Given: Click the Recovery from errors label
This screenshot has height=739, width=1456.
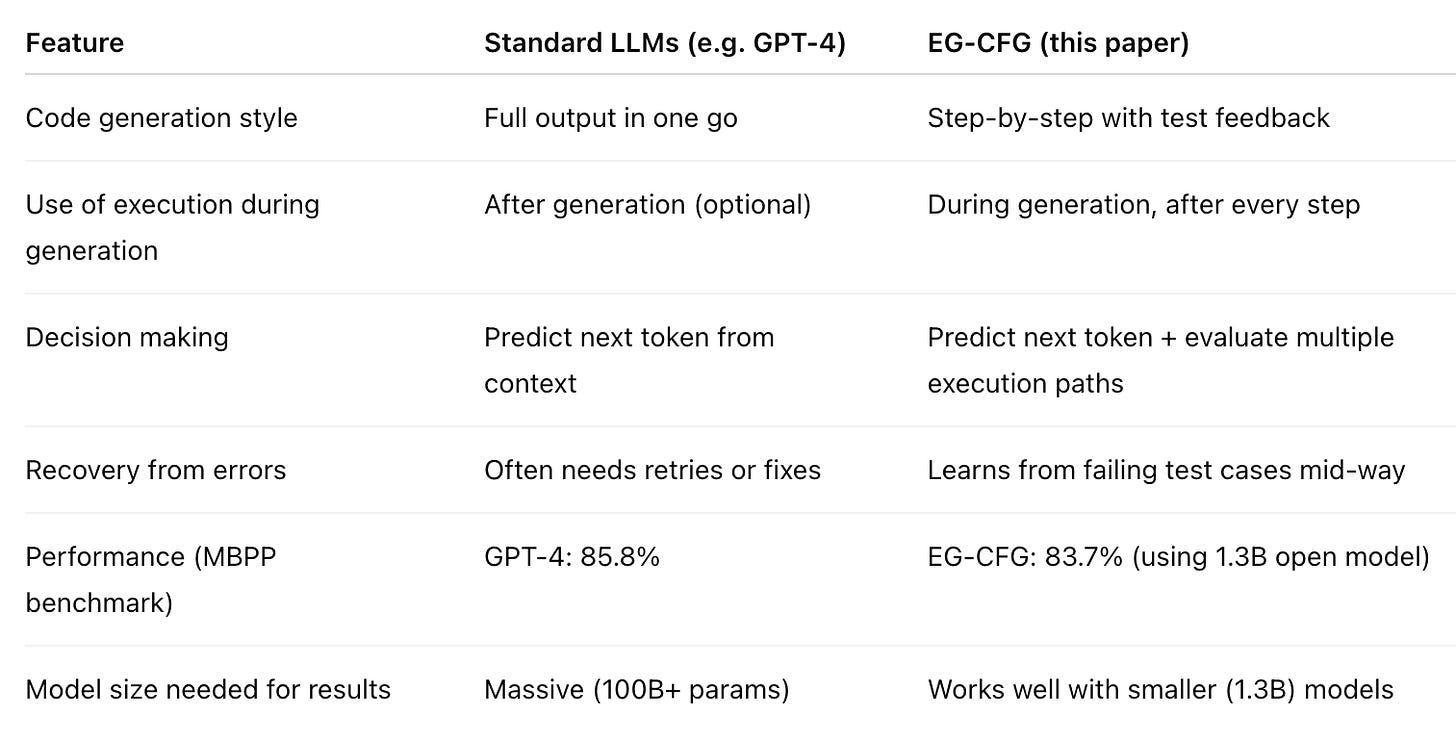Looking at the screenshot, I should click(156, 470).
